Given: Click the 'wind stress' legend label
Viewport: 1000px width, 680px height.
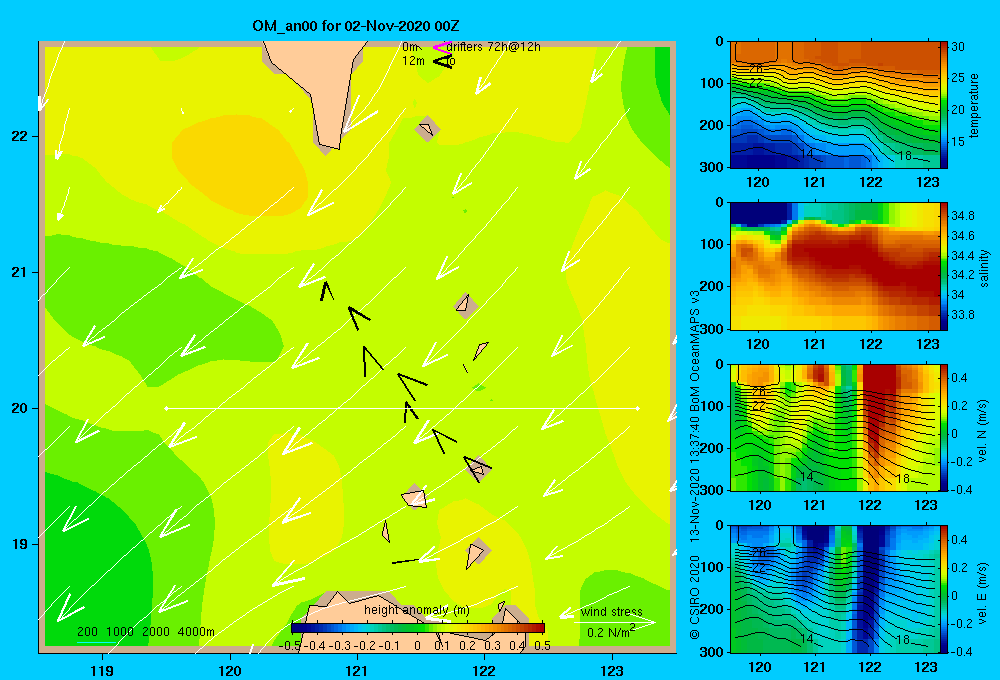Looking at the screenshot, I should [611, 612].
